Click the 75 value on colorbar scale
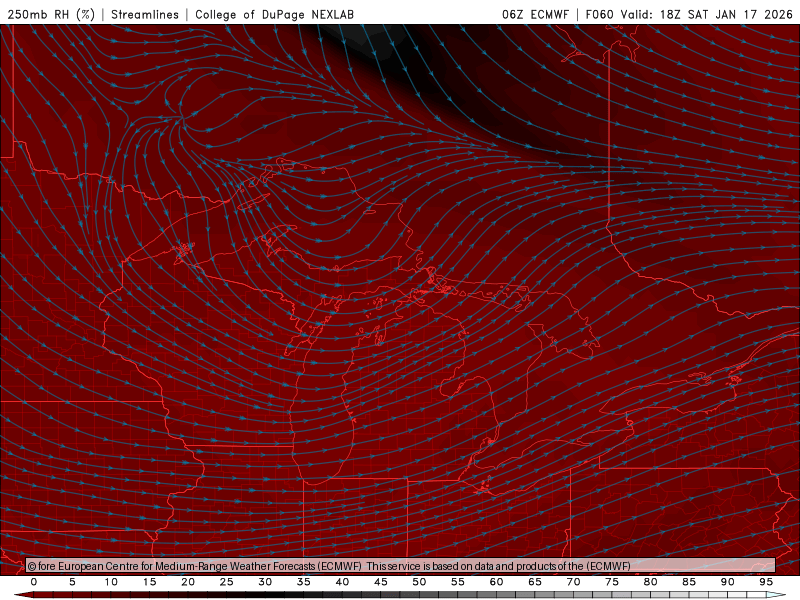The width and height of the screenshot is (800, 600). [x=612, y=582]
